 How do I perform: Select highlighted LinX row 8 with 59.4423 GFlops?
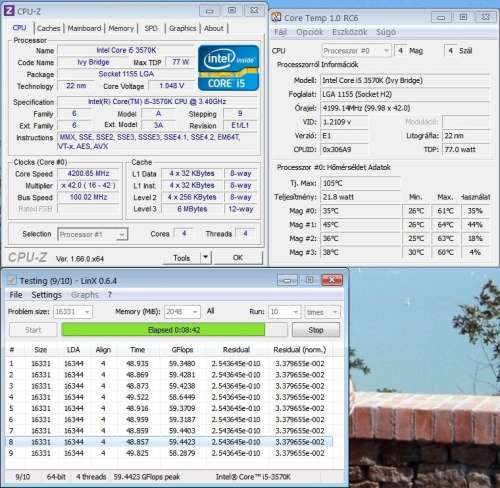(169, 442)
